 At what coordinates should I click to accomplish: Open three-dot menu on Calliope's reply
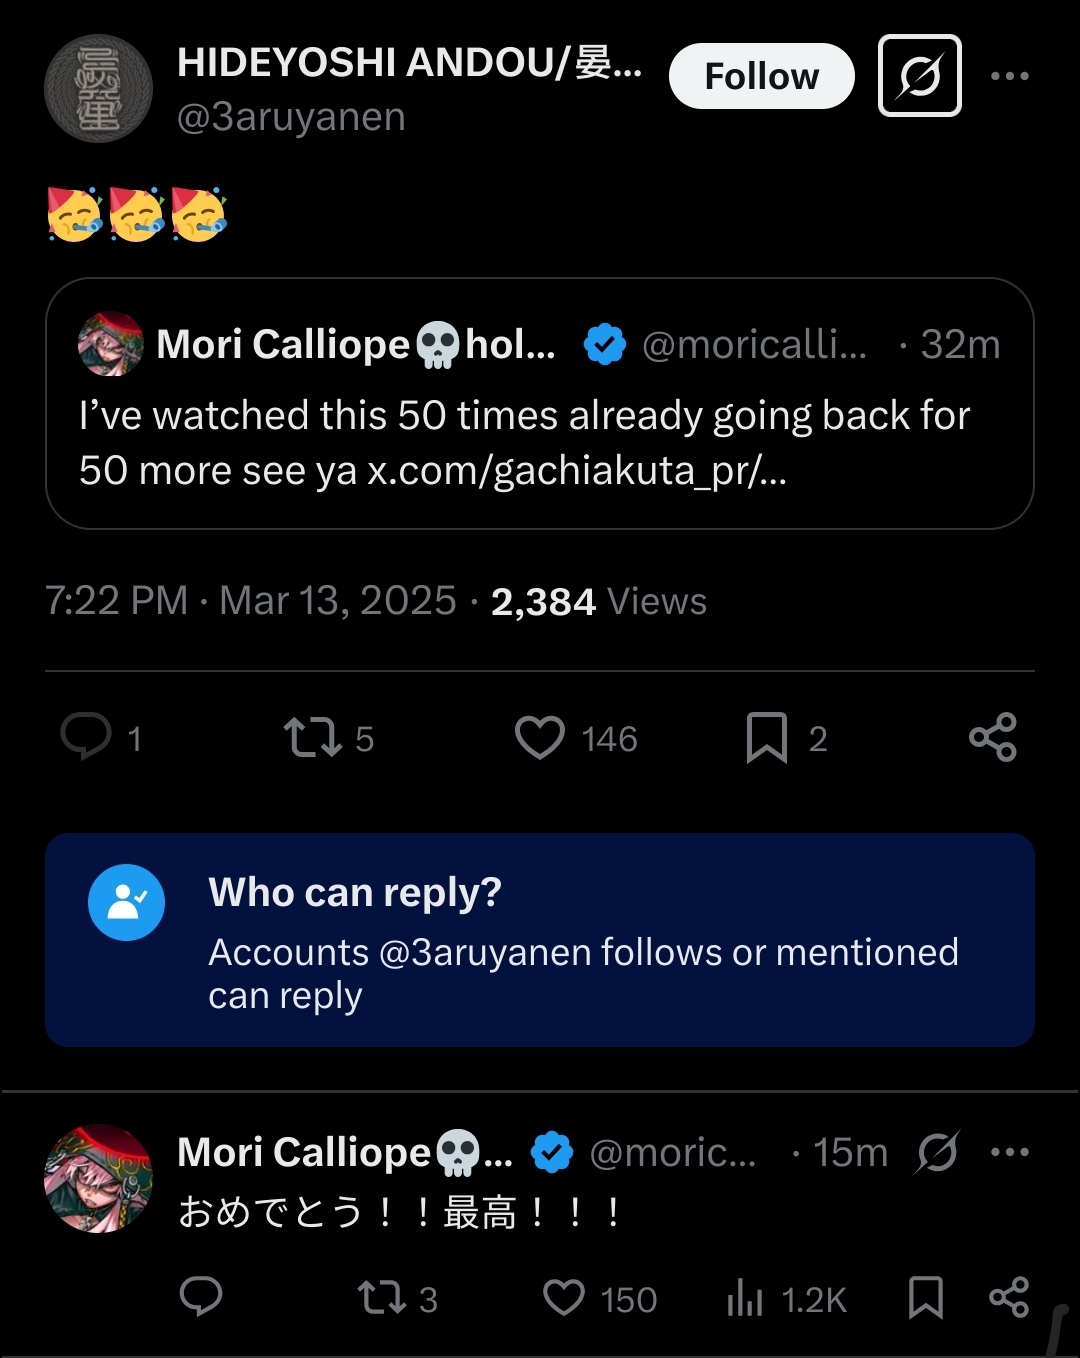(x=1009, y=1152)
